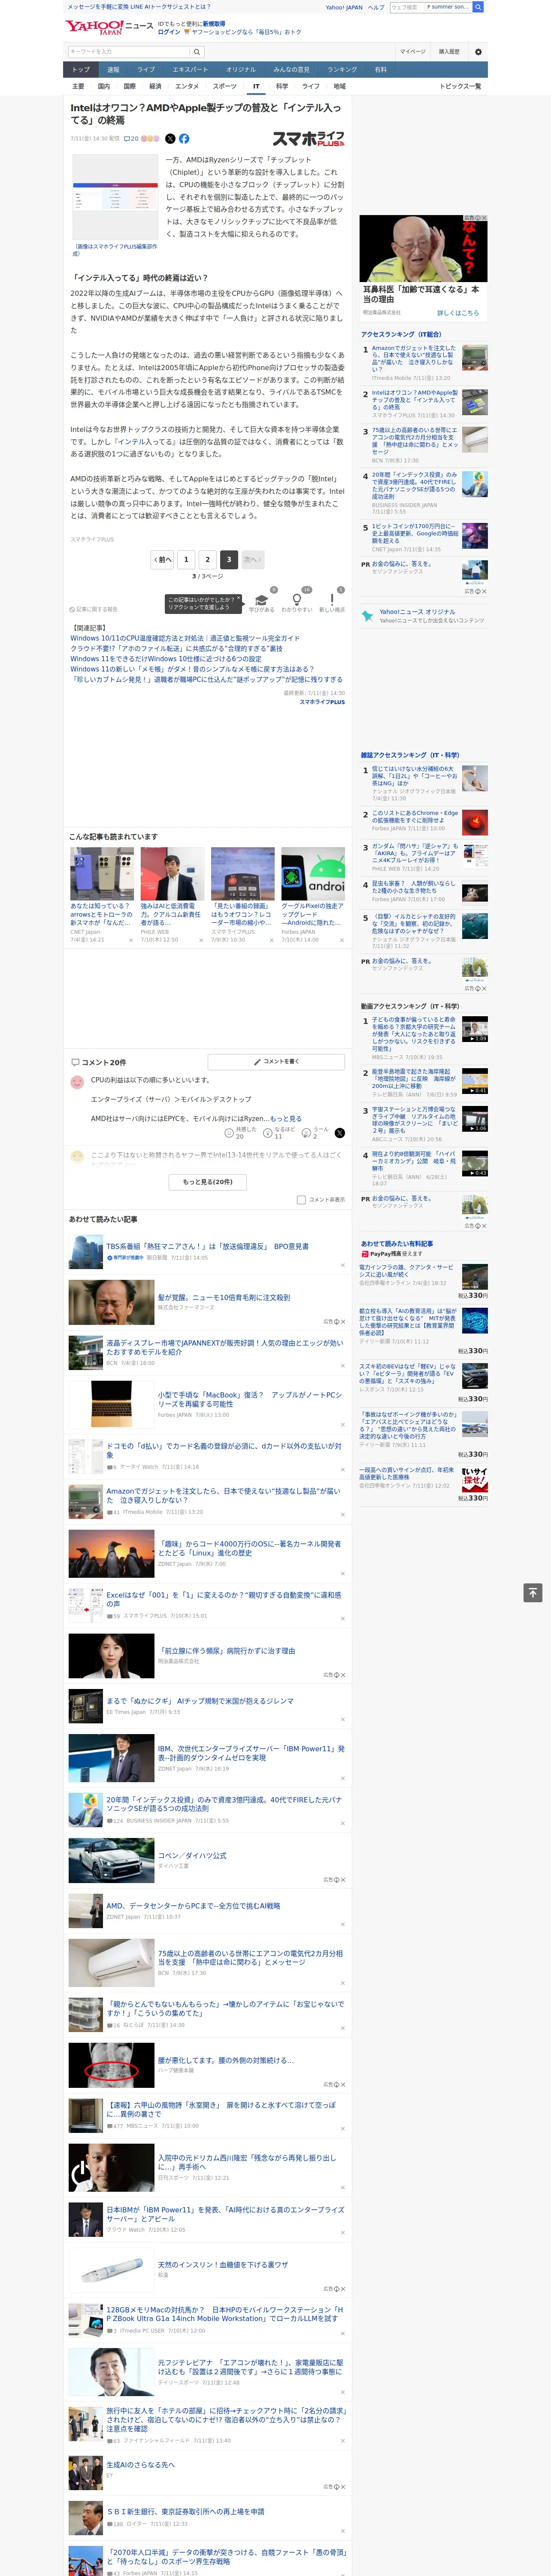Select the エキスパート main tab
The image size is (551, 2576).
point(190,70)
